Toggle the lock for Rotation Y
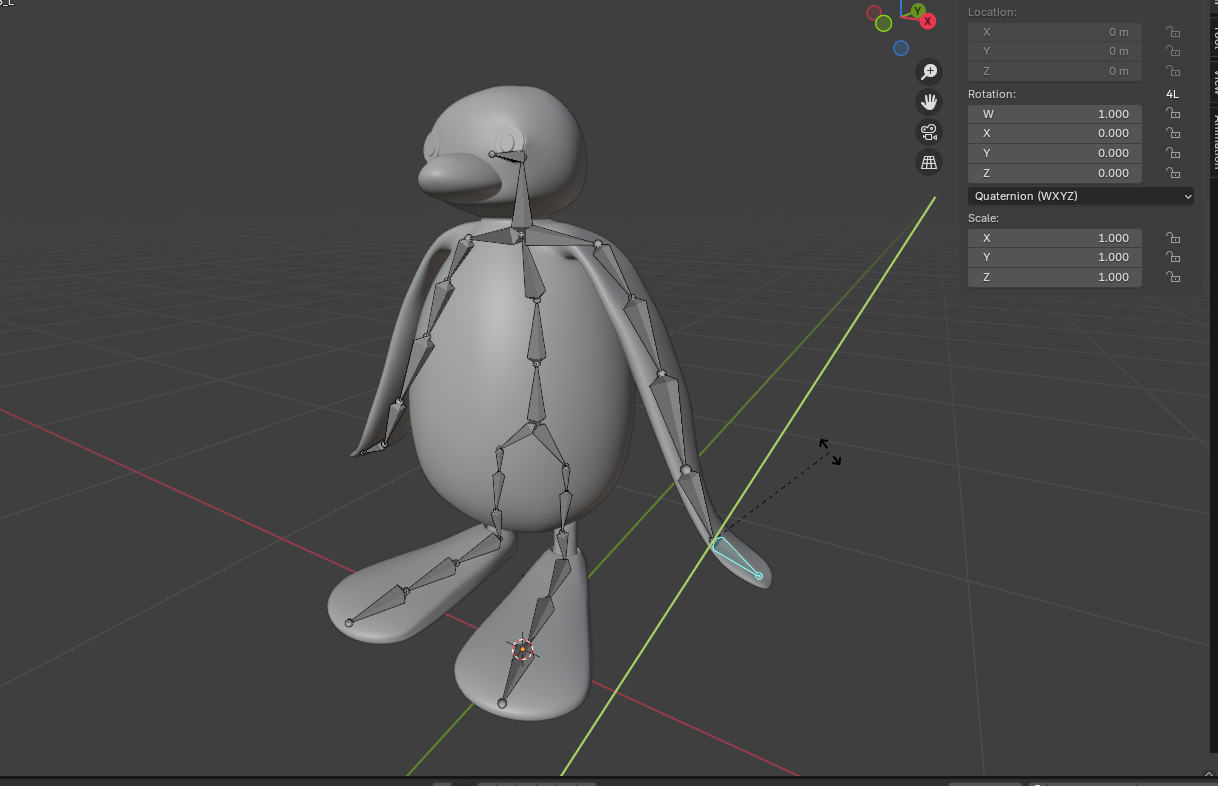1218x786 pixels. [1173, 153]
